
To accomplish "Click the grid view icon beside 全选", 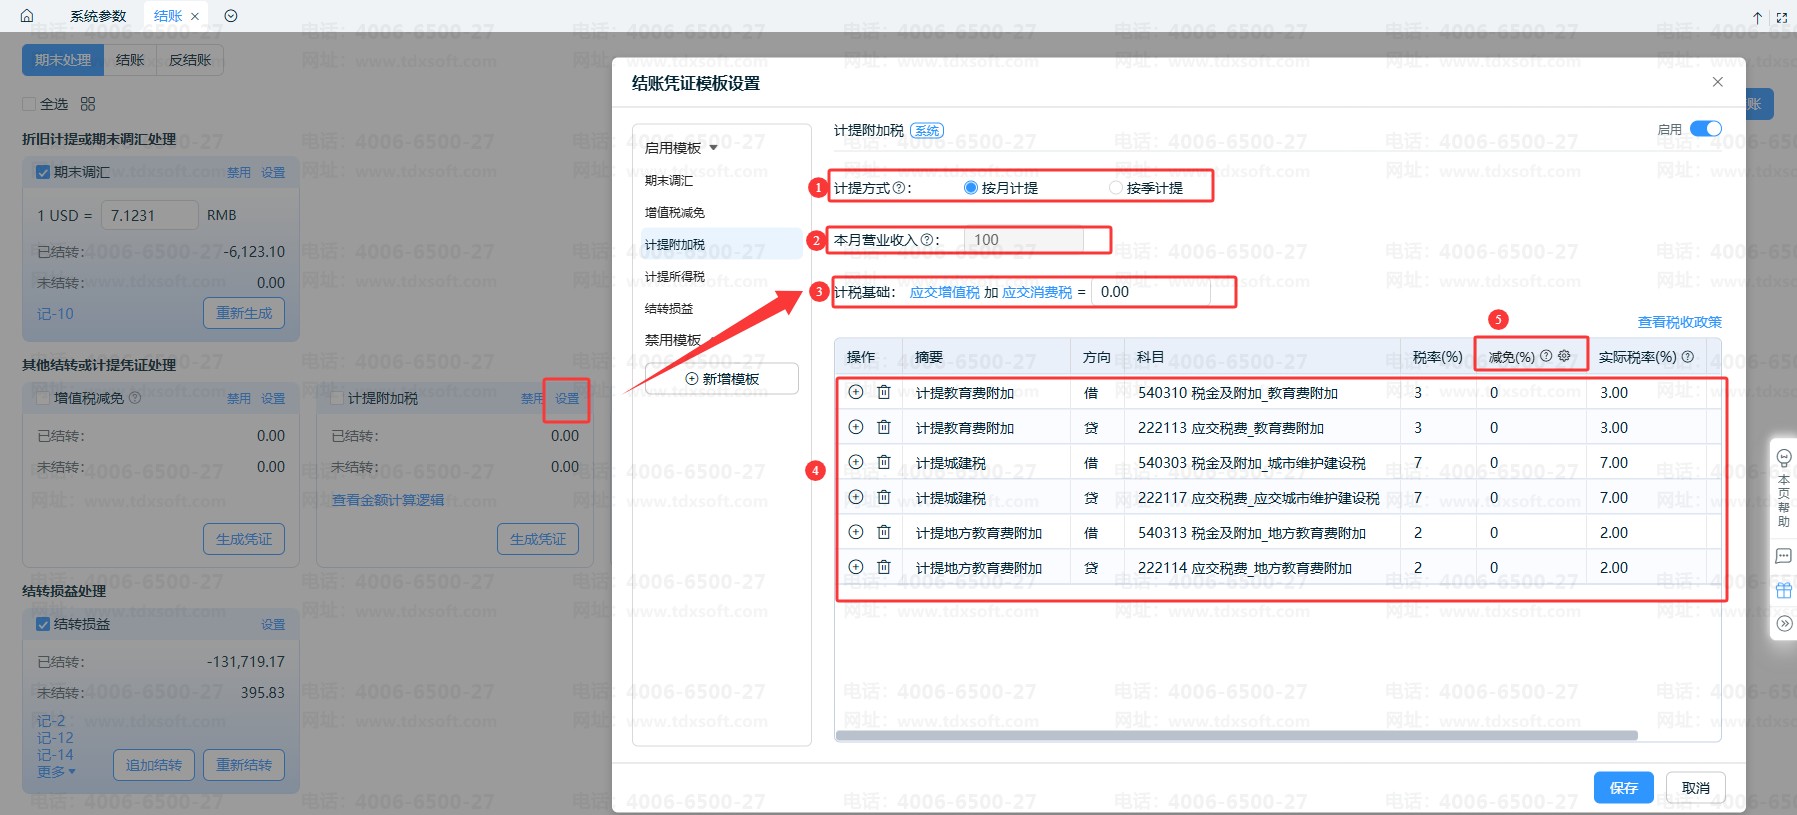I will click(x=88, y=104).
